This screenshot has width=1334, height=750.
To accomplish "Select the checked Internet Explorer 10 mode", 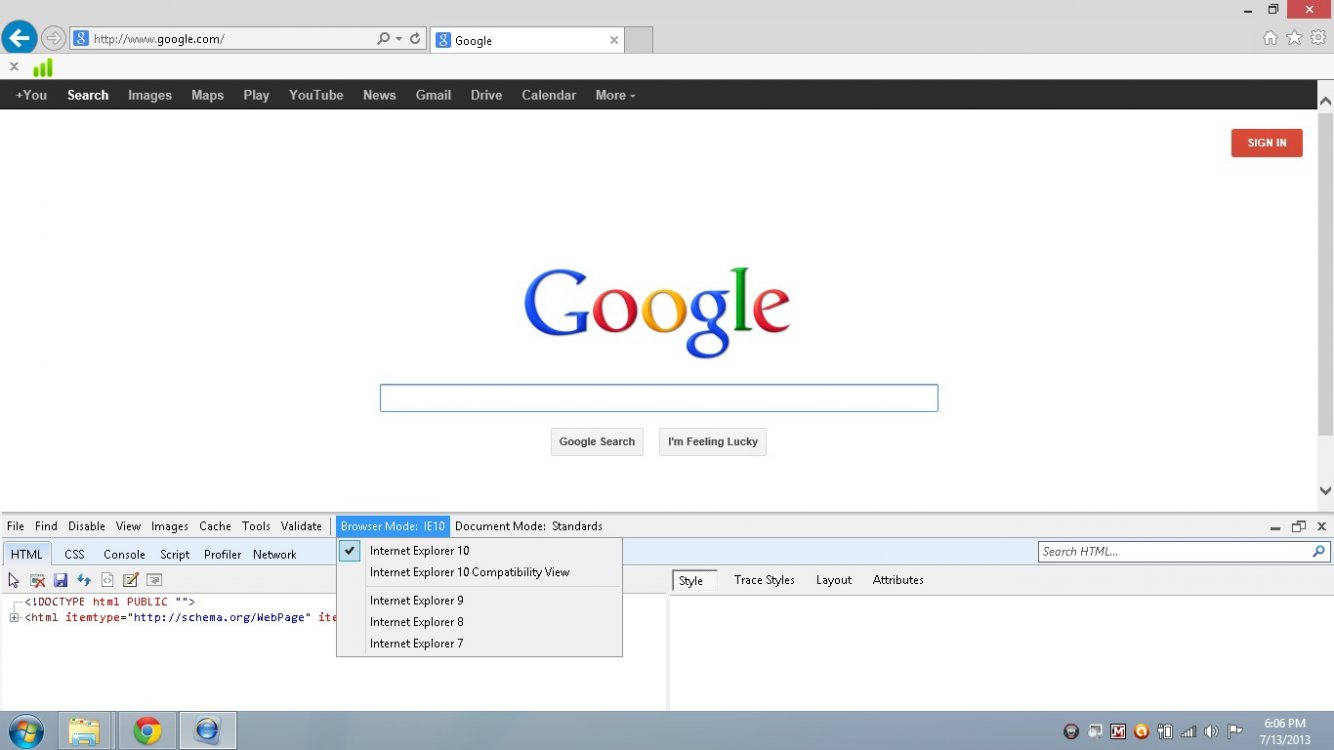I will (x=479, y=551).
